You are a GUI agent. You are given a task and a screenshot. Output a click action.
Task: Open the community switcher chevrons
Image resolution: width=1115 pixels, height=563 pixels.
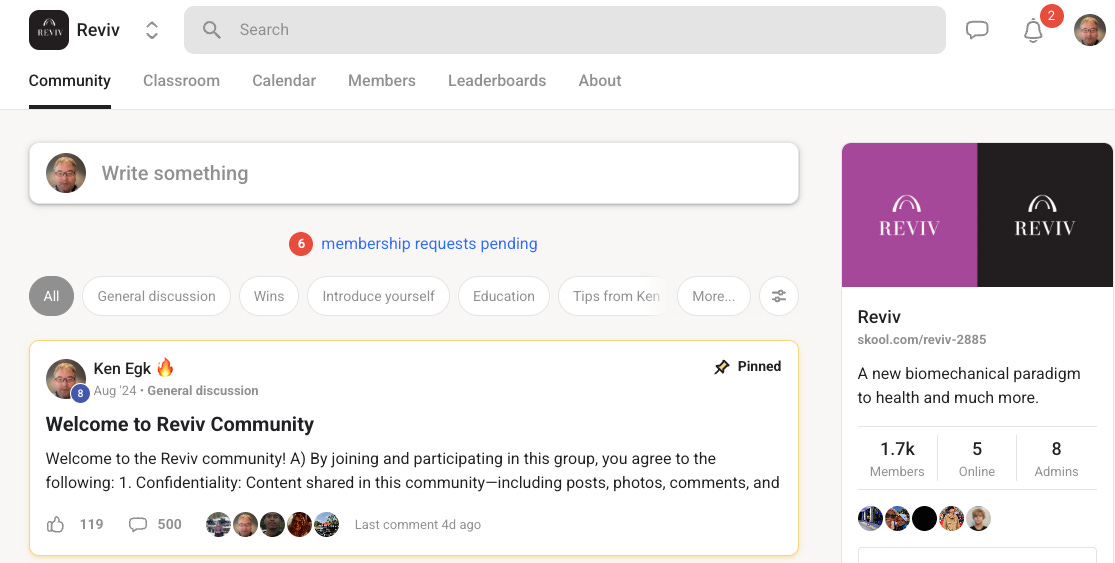tap(151, 30)
